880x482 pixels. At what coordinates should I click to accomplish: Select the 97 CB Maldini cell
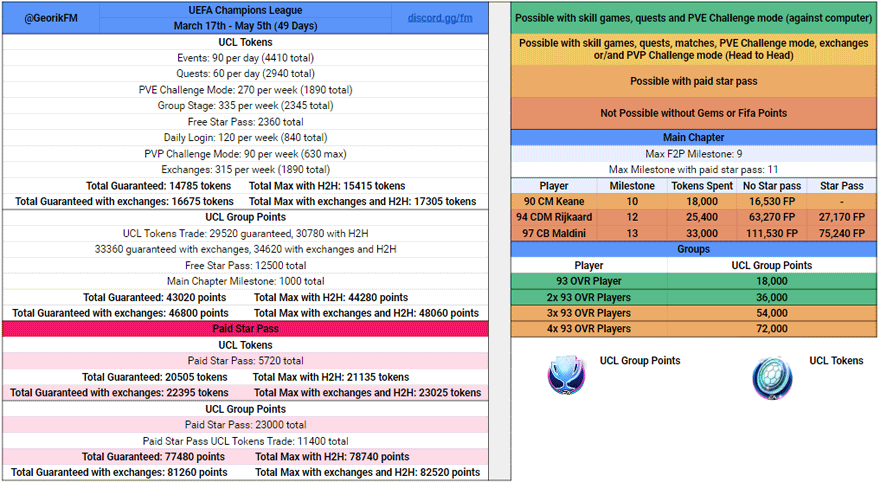coord(554,233)
